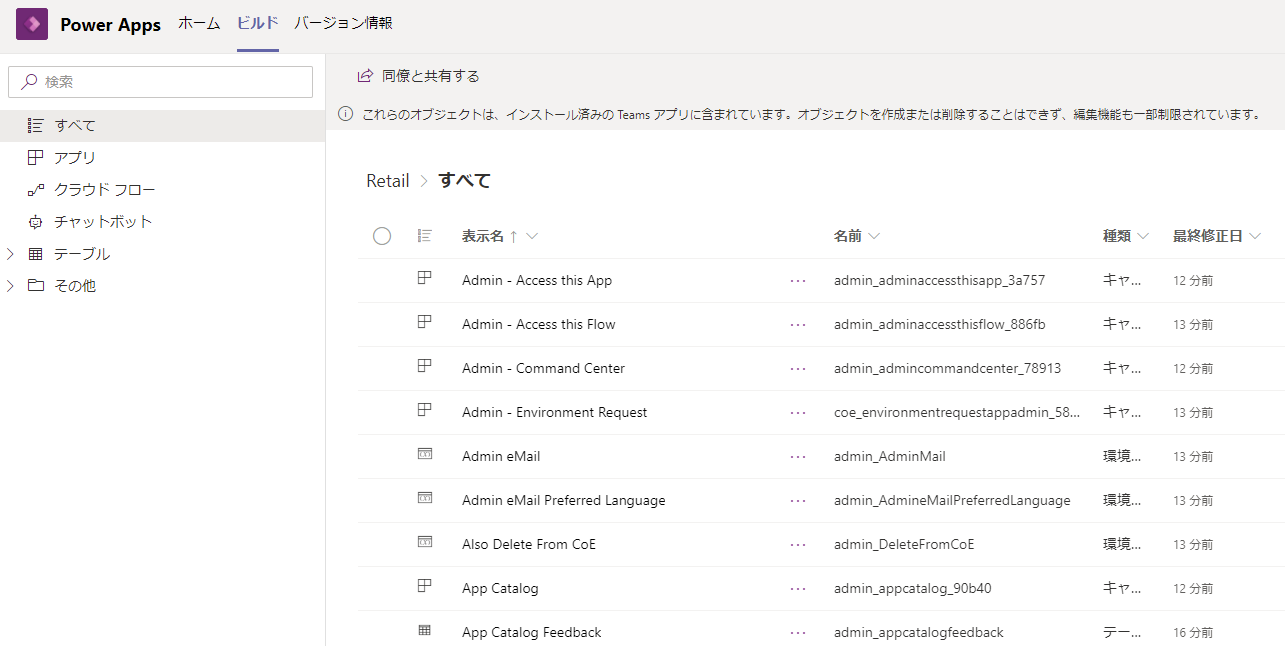
Task: Click the 同僚と共有する button
Action: coord(419,76)
